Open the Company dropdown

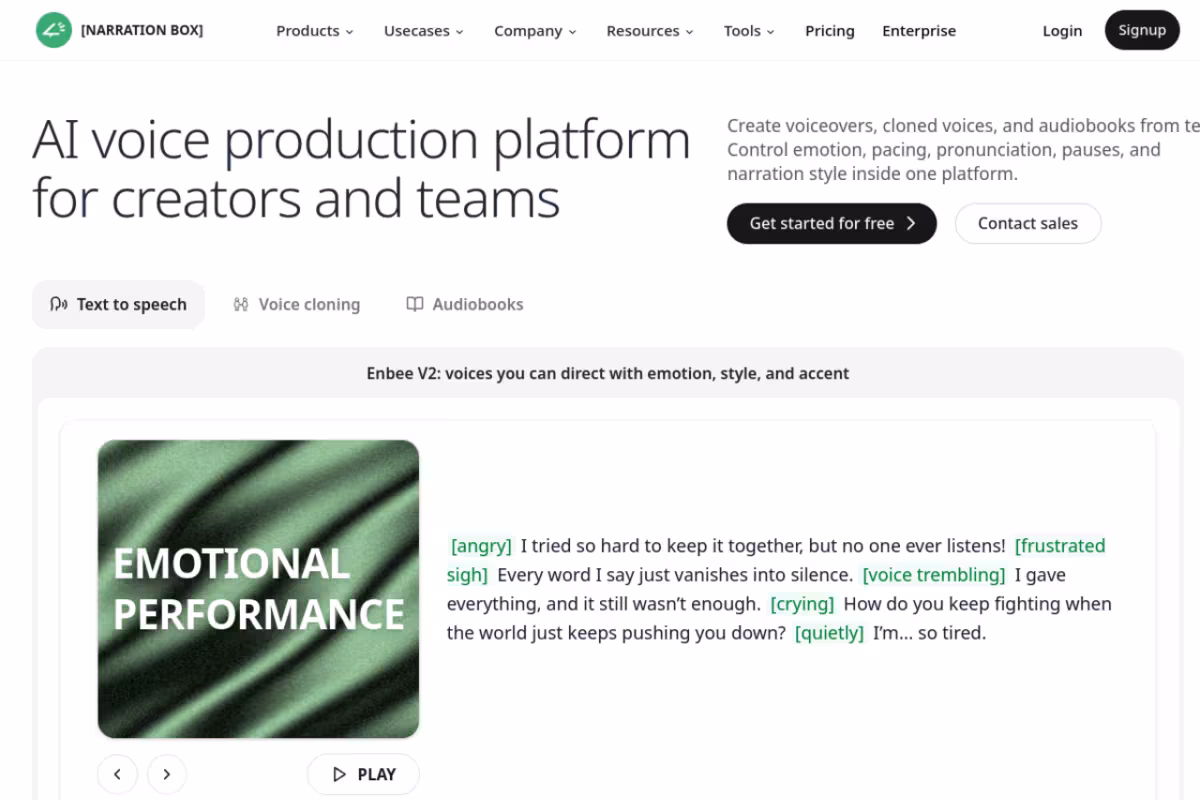[535, 31]
